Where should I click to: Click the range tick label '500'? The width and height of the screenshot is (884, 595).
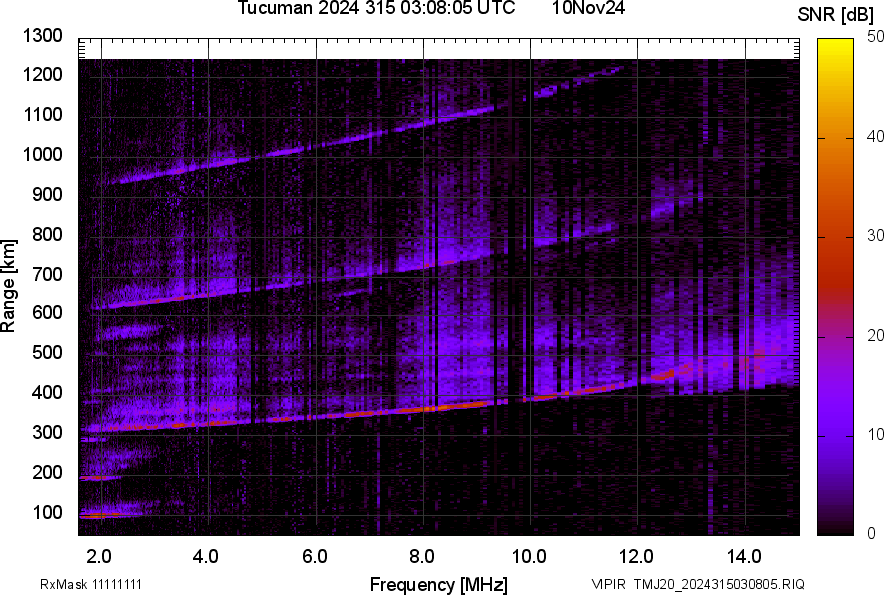coord(47,352)
